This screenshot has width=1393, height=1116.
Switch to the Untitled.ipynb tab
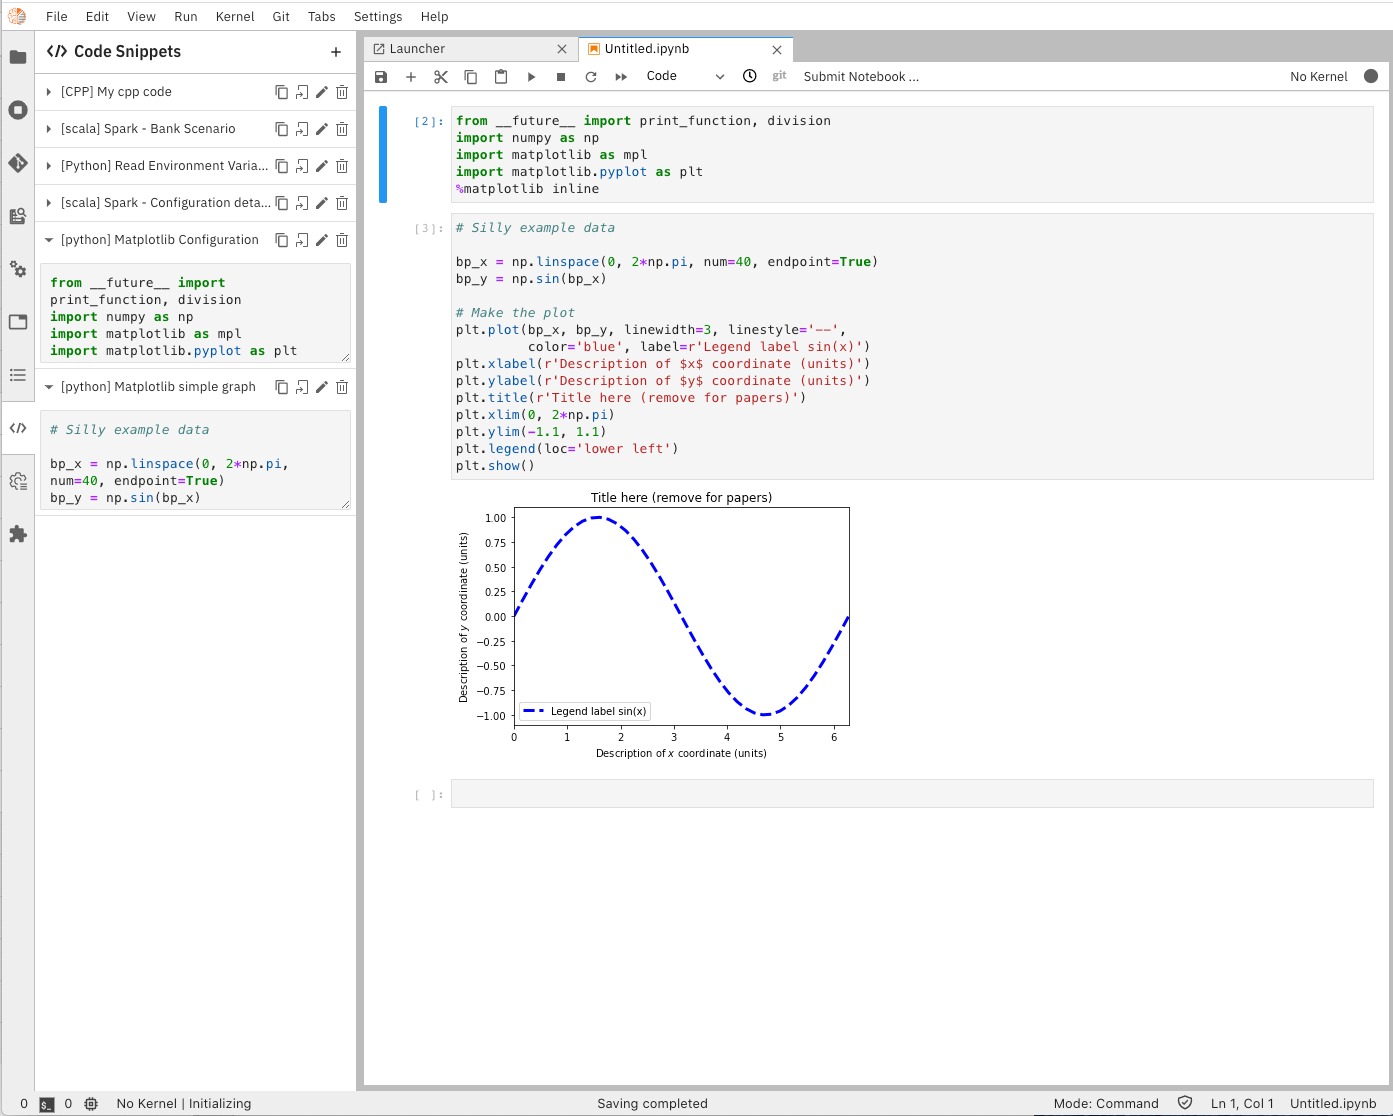[x=686, y=49]
